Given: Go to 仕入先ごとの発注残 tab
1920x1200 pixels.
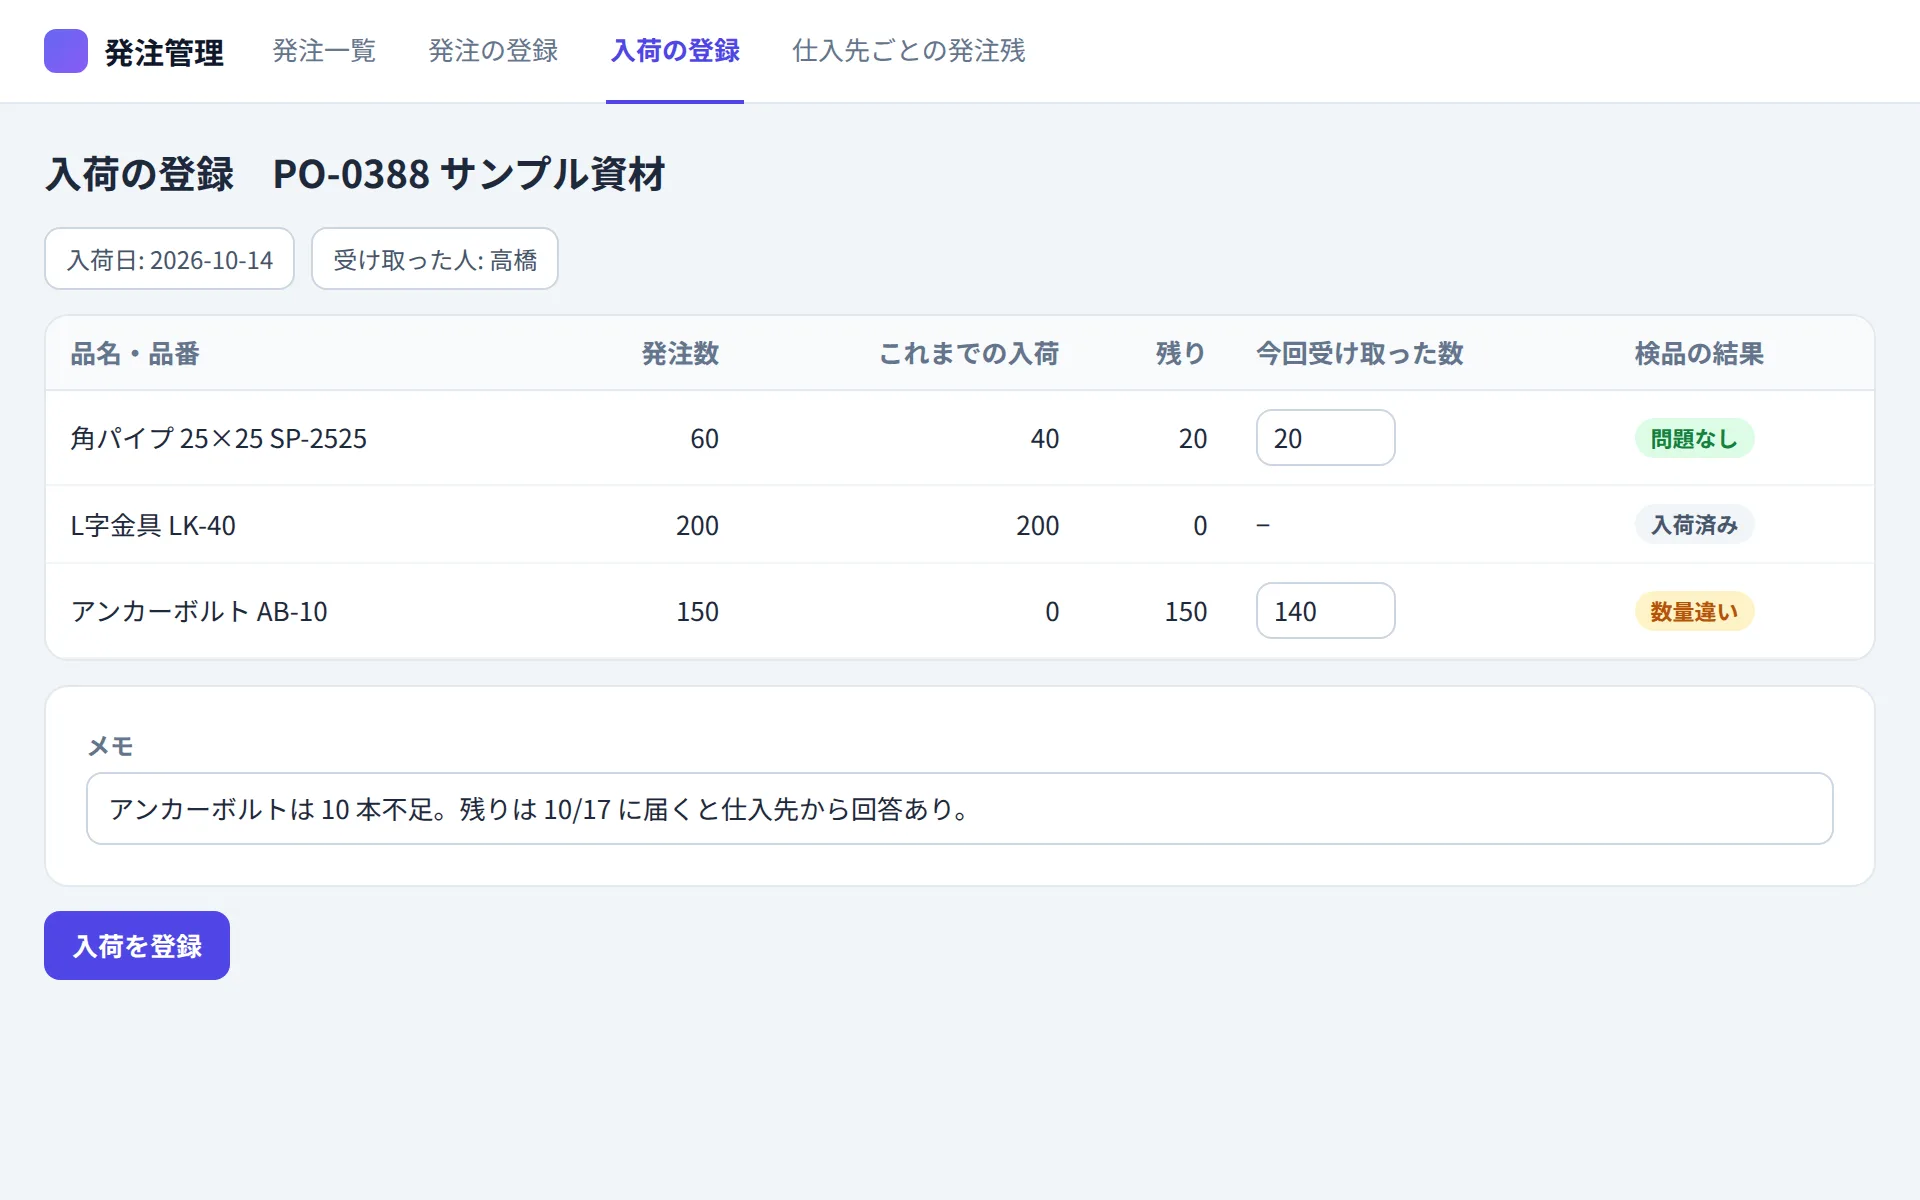Looking at the screenshot, I should [x=909, y=51].
